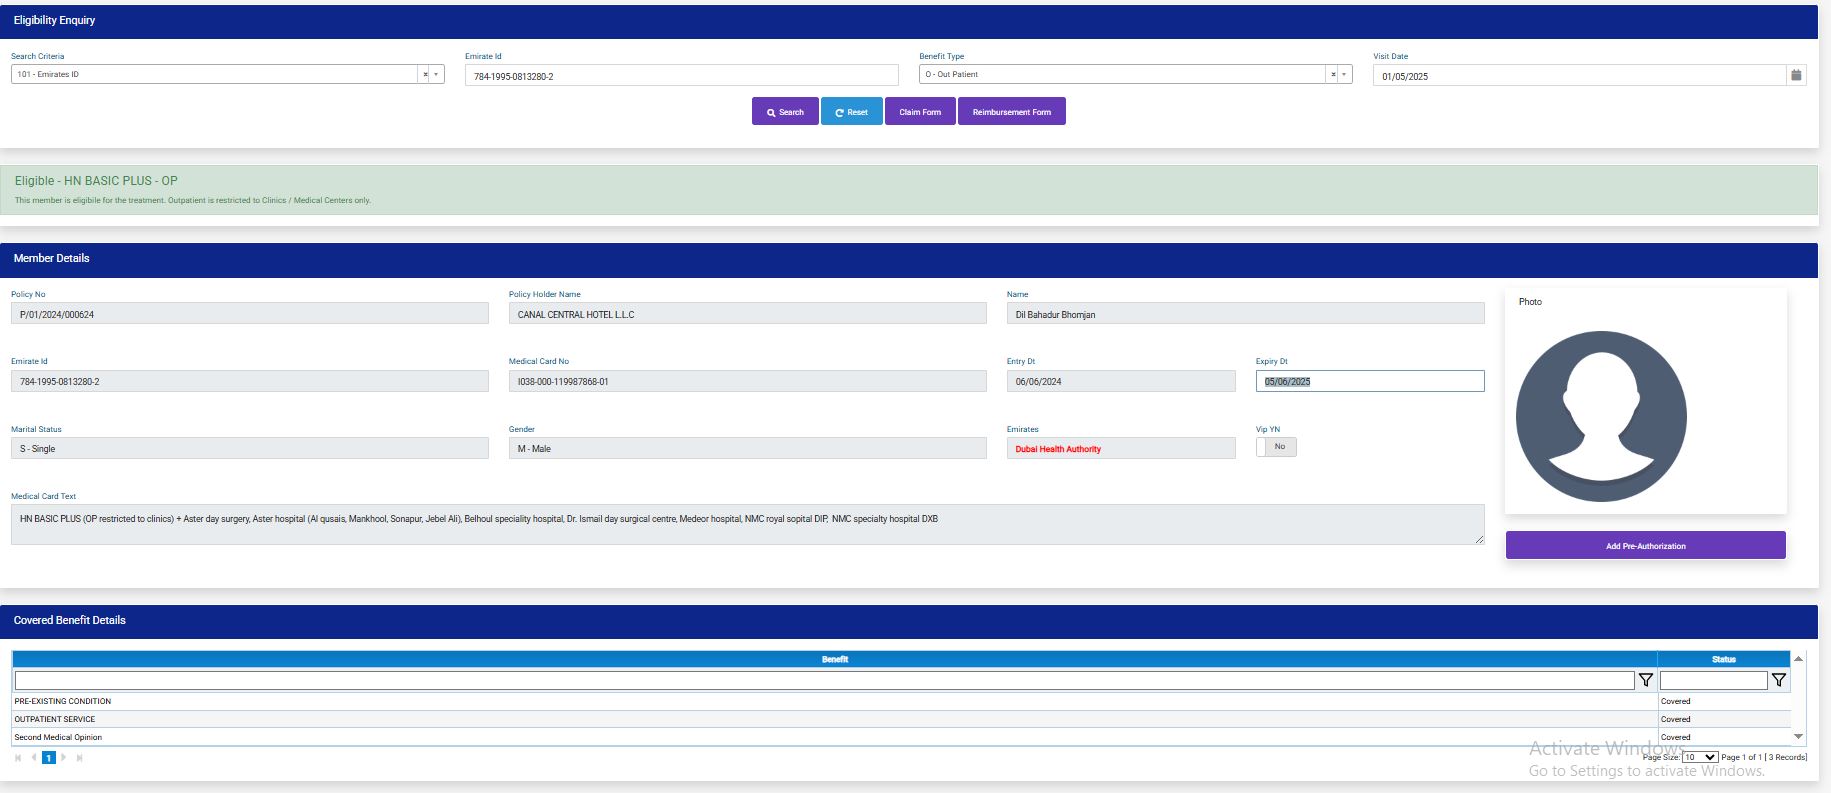
Task: Open the Page Size dropdown
Action: click(x=1699, y=757)
